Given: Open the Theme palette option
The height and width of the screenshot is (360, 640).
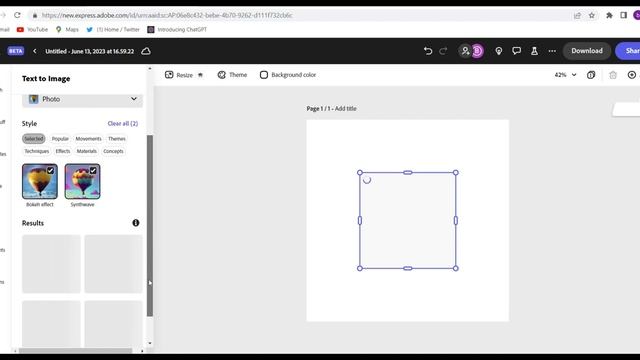Looking at the screenshot, I should pos(232,75).
